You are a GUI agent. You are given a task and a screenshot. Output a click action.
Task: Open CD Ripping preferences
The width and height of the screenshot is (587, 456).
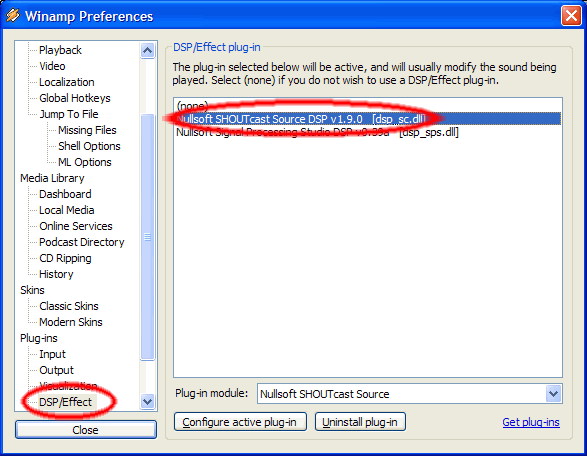[65, 258]
